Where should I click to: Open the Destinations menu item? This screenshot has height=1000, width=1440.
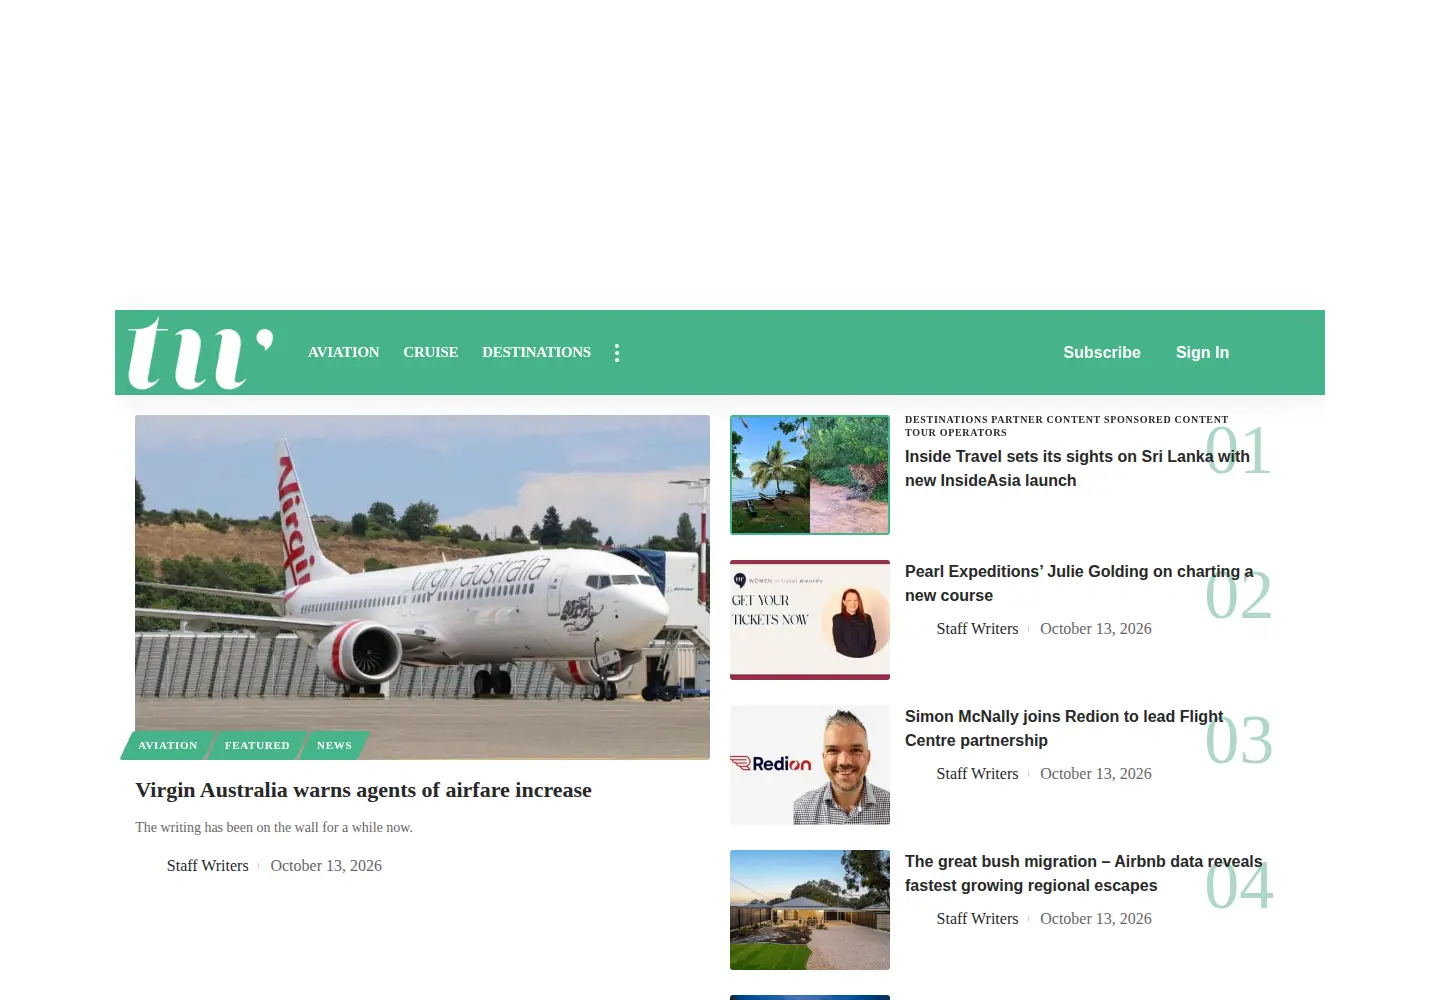[x=536, y=352]
